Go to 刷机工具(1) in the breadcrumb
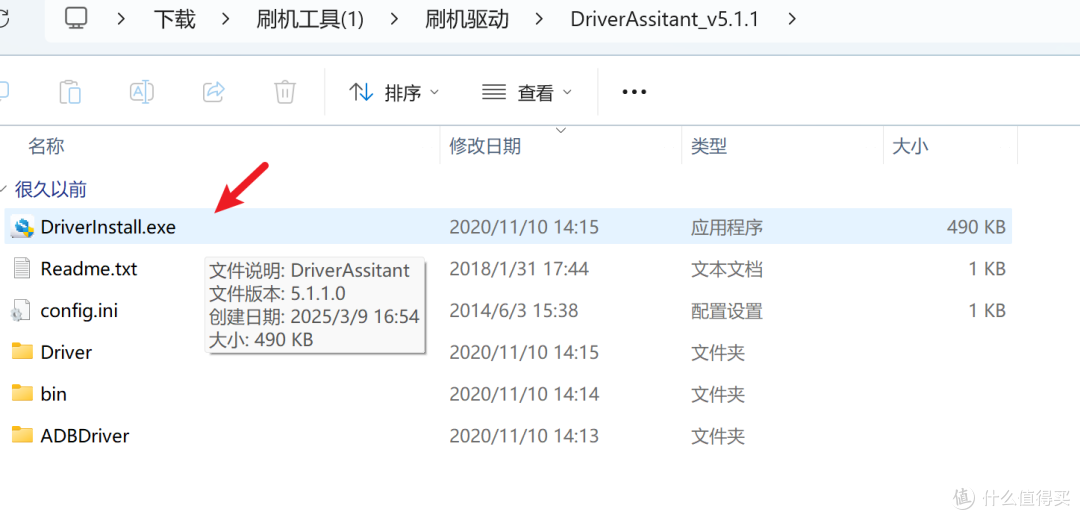 pyautogui.click(x=310, y=19)
